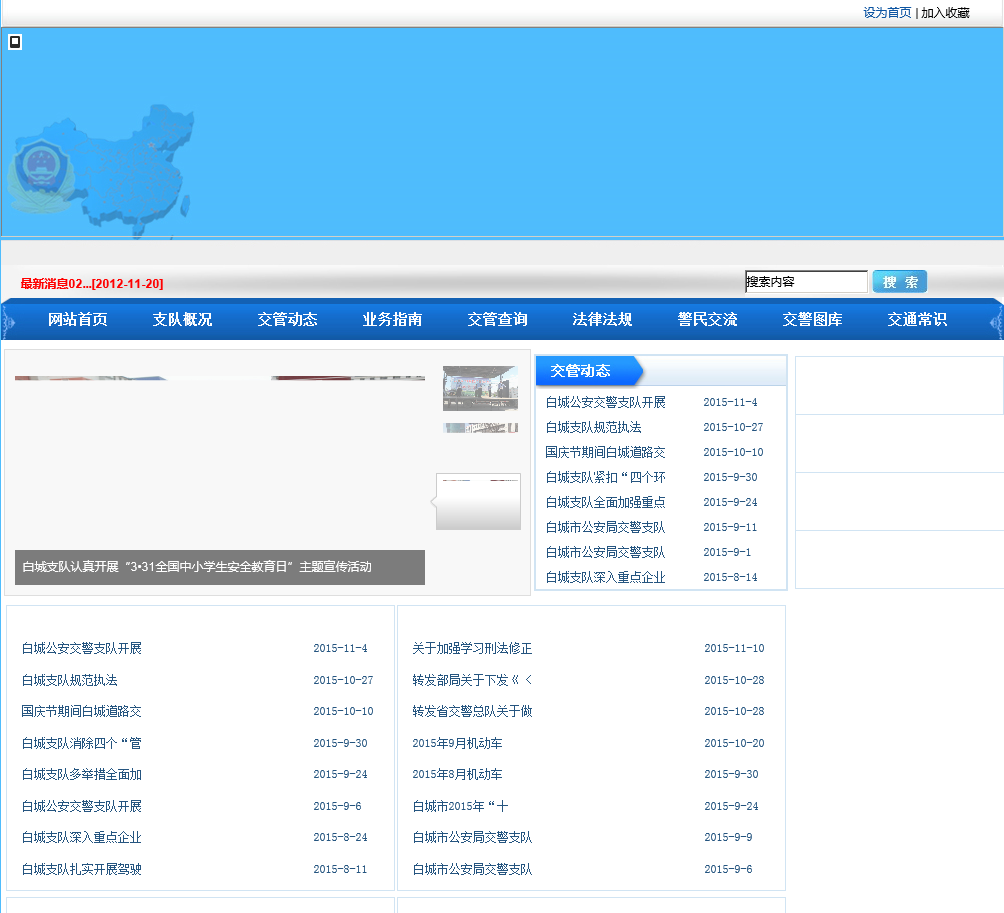
Task: Click date 2015-11-10 in notice list
Action: pos(734,648)
